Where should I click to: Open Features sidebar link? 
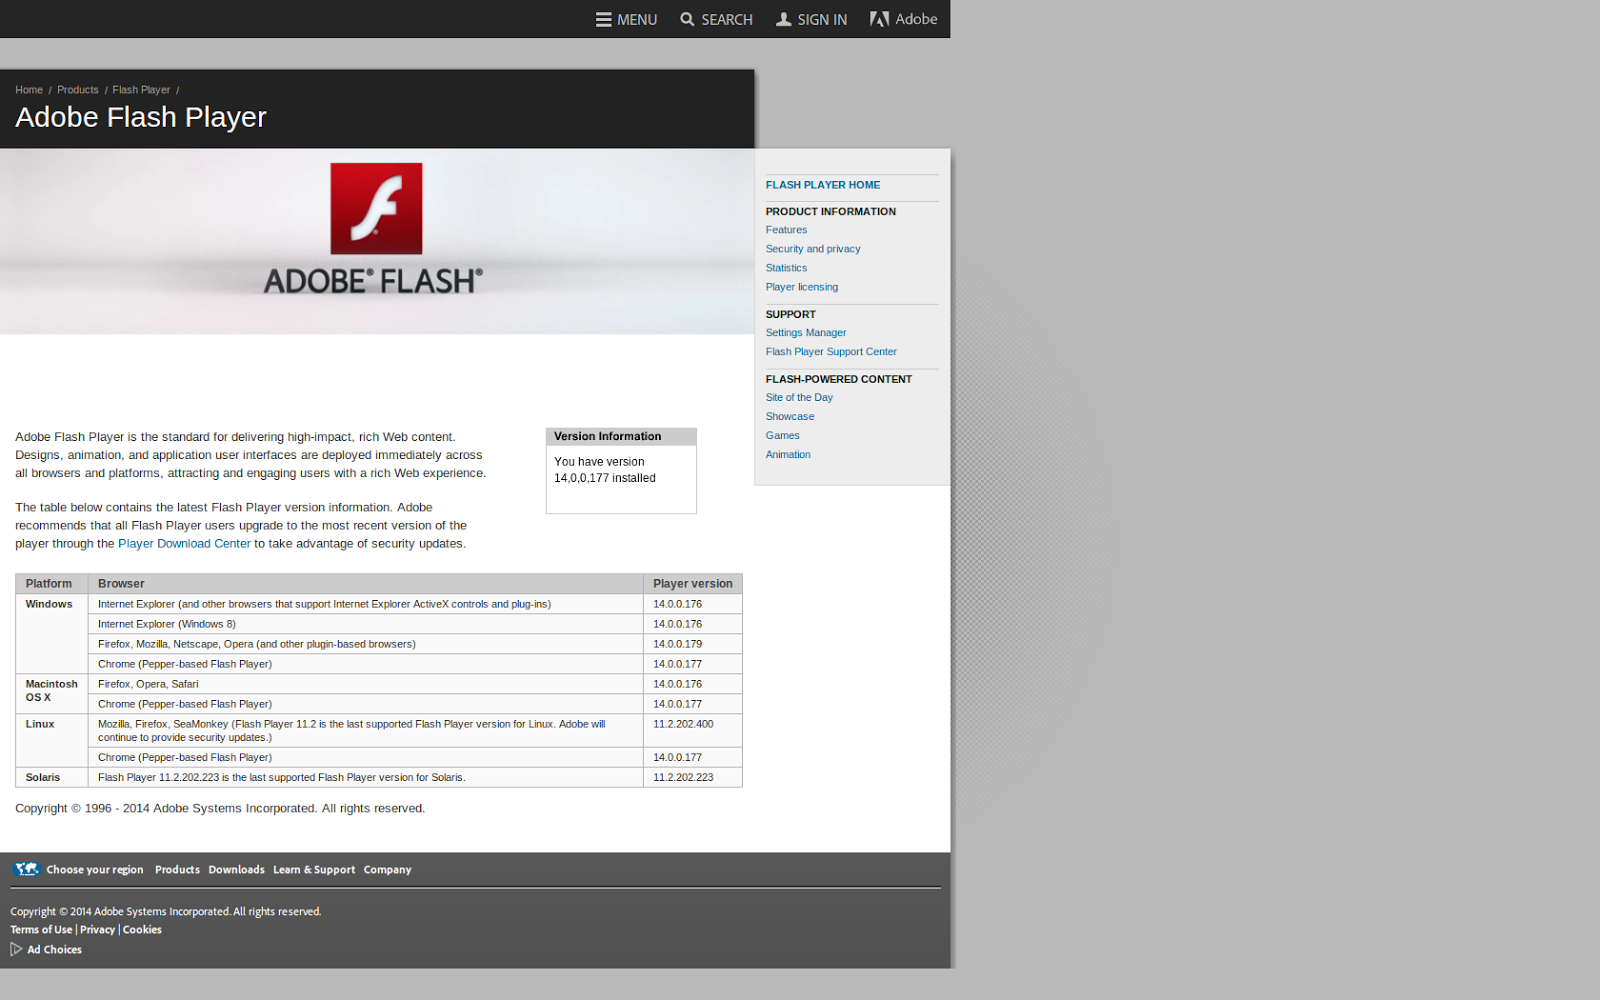tap(786, 230)
